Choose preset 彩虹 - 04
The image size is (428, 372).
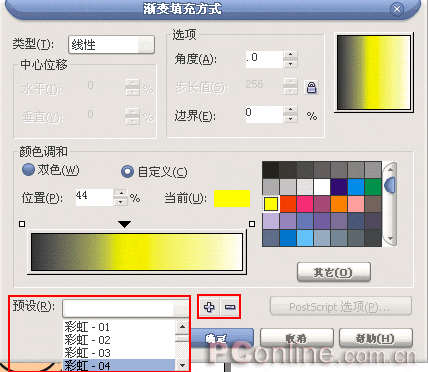(119, 365)
